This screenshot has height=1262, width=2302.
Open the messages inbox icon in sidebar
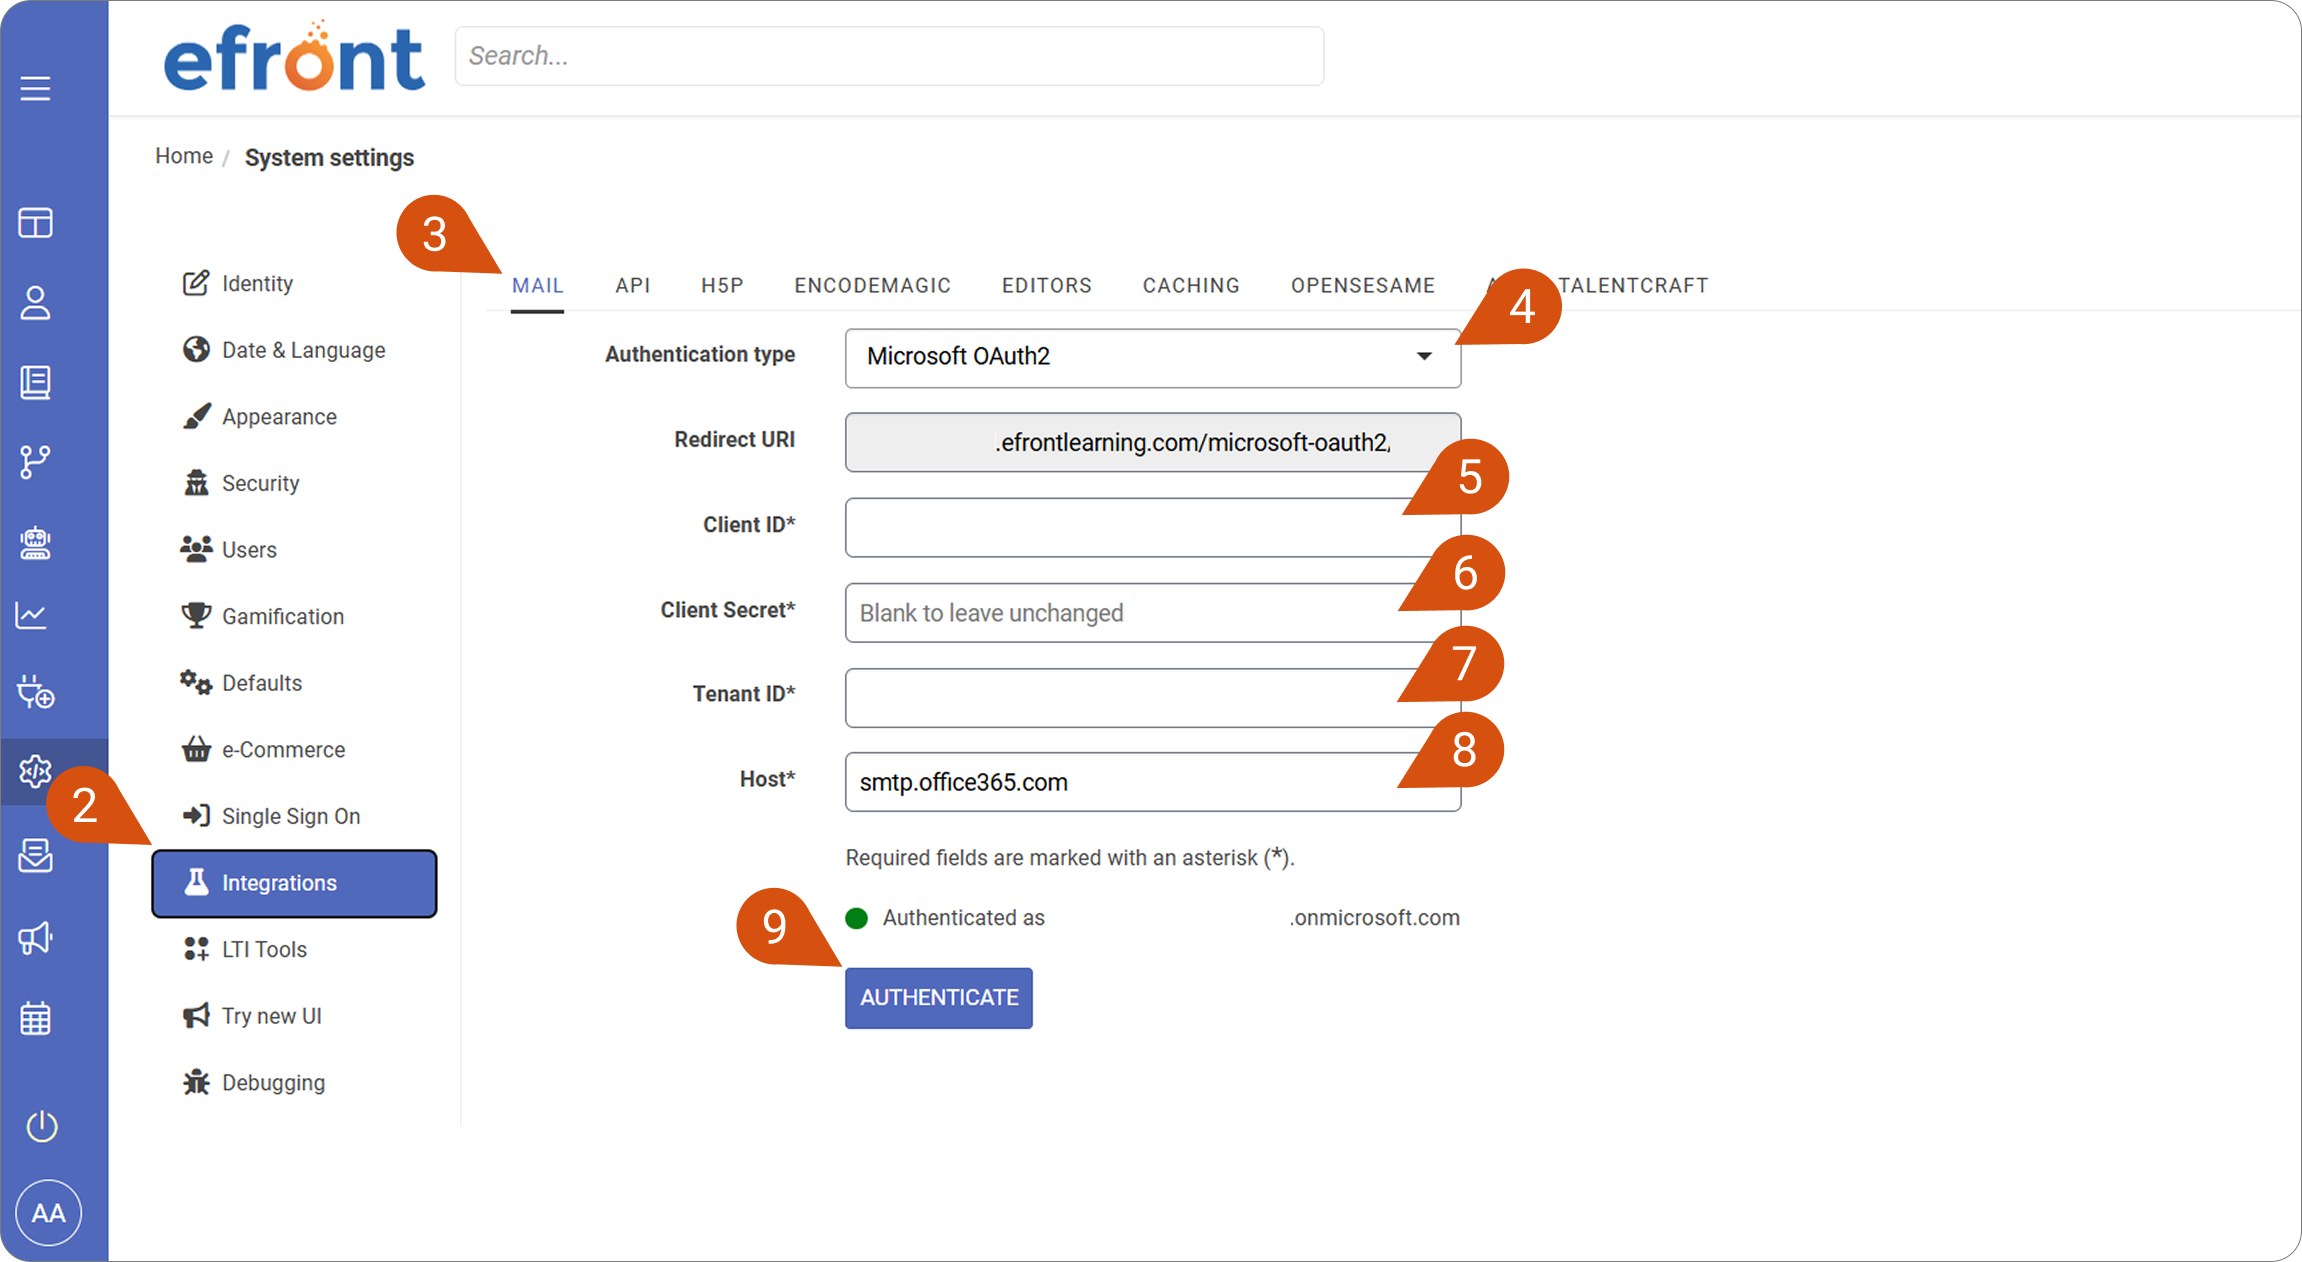click(x=35, y=856)
